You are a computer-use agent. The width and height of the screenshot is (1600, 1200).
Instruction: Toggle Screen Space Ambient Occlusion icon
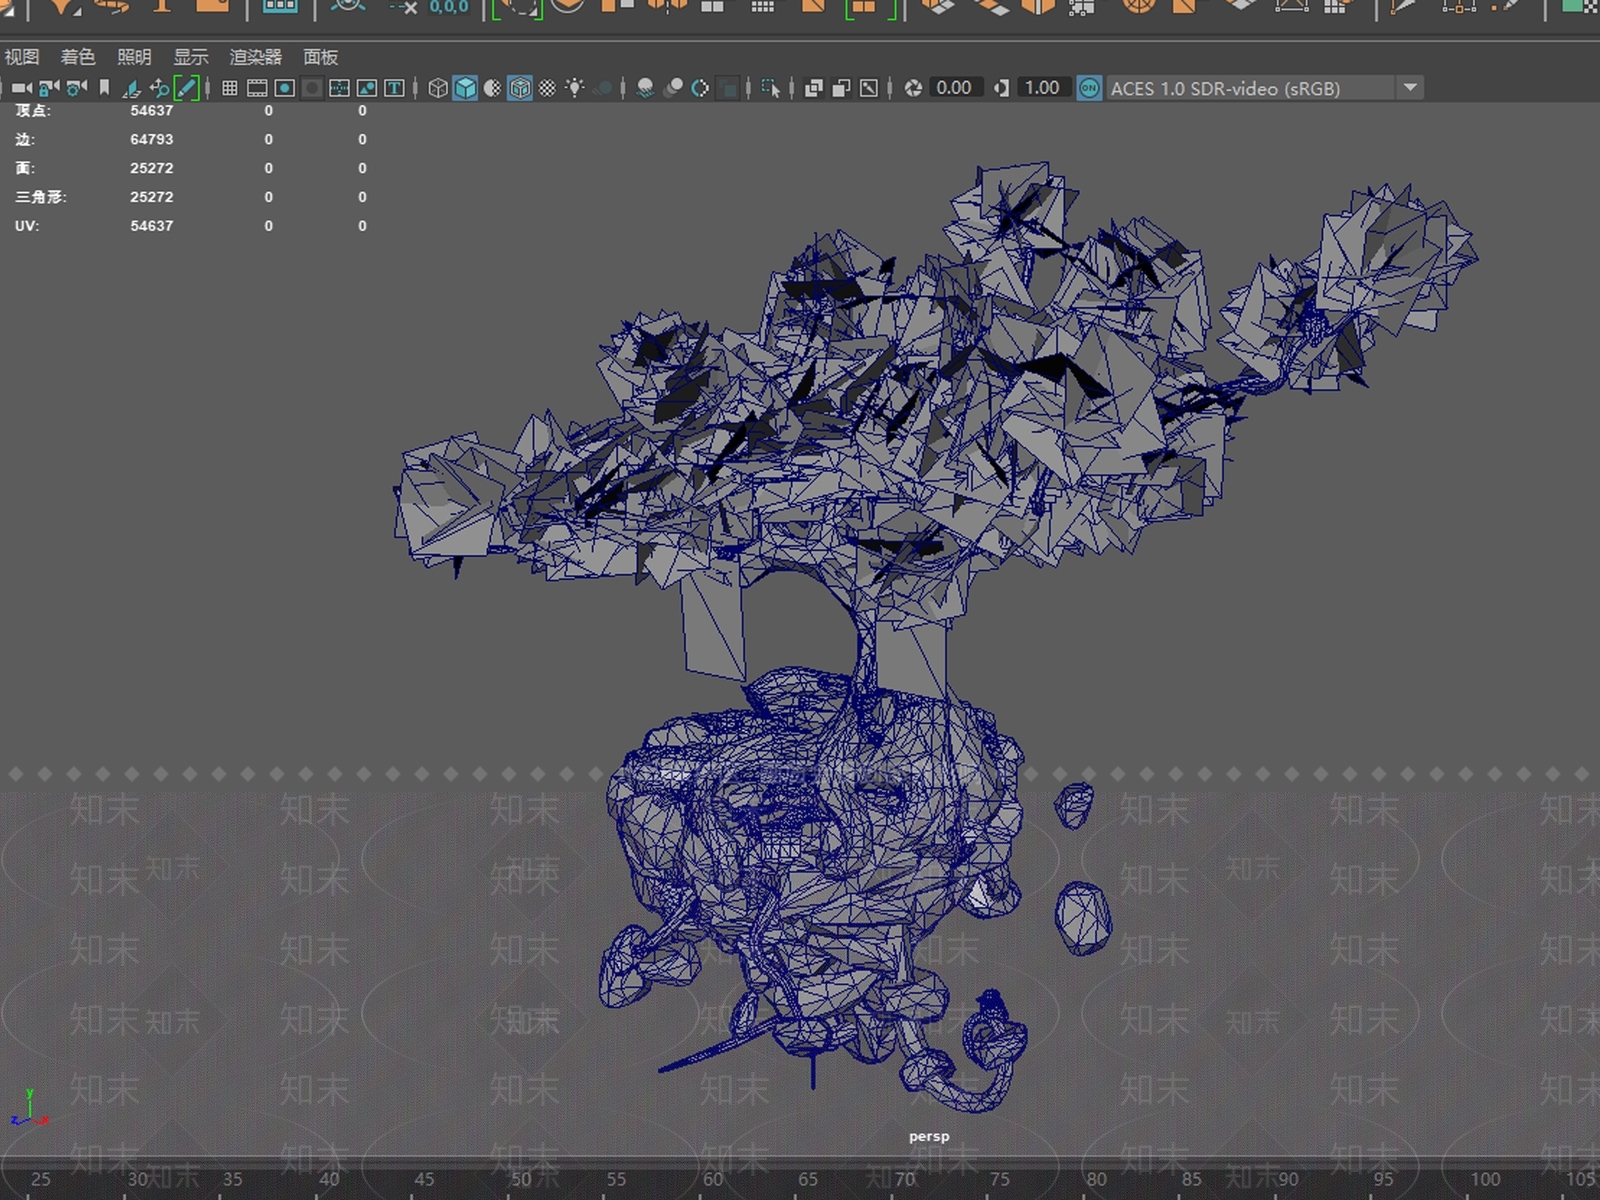coord(646,88)
